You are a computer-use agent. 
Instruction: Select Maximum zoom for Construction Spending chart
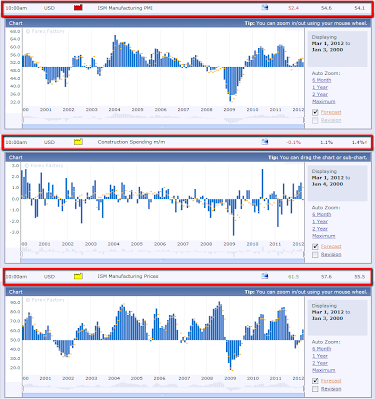(324, 236)
